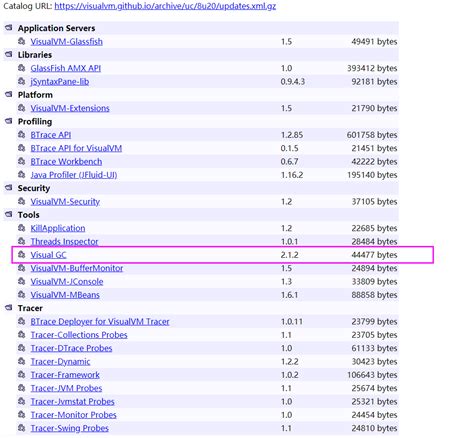Click the plugin icon next to VisualVM-Glassfish
Viewport: 474px width, 438px height.
[x=22, y=41]
